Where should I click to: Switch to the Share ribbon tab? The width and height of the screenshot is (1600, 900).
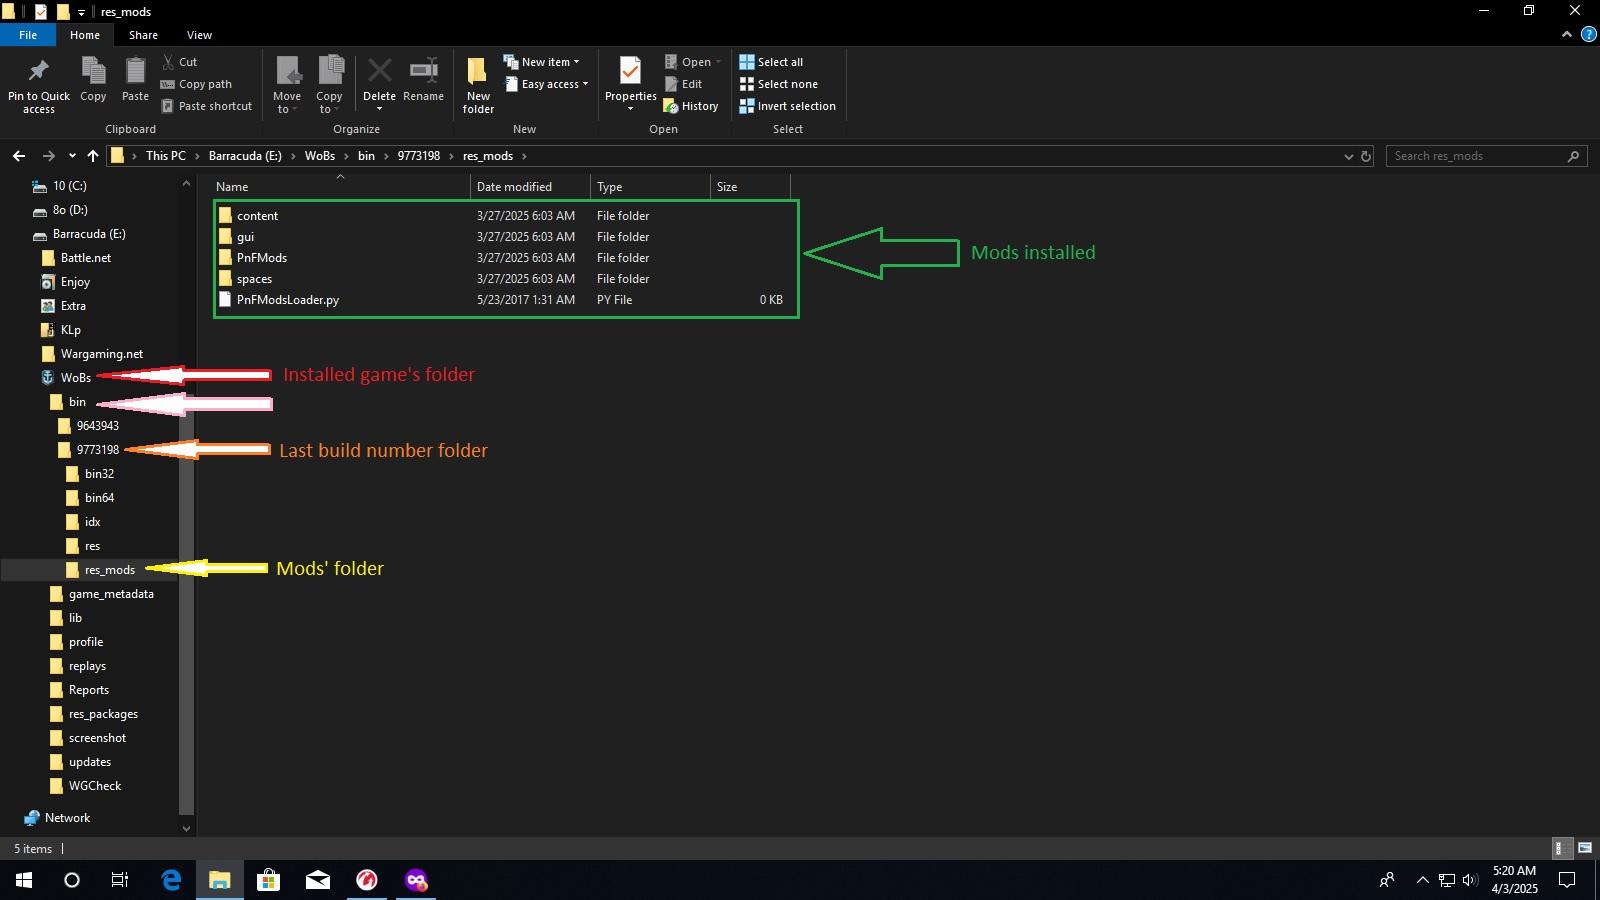[143, 35]
